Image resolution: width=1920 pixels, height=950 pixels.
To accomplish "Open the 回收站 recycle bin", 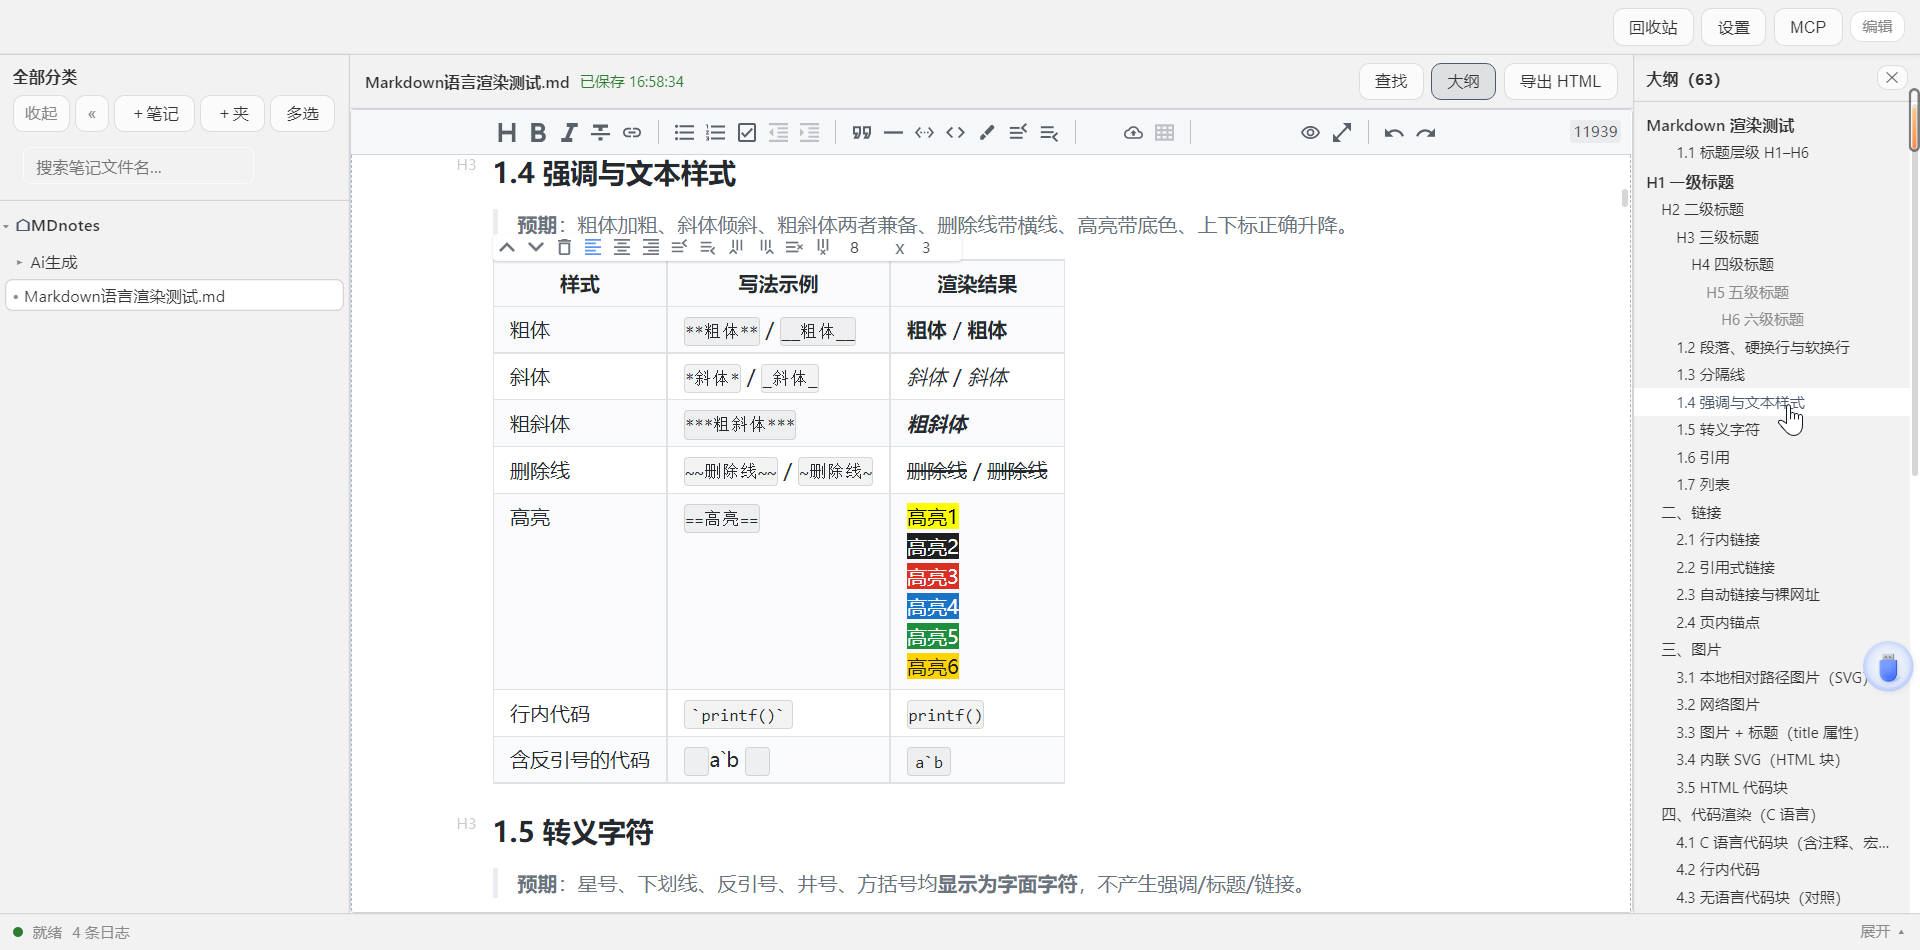I will coord(1653,27).
